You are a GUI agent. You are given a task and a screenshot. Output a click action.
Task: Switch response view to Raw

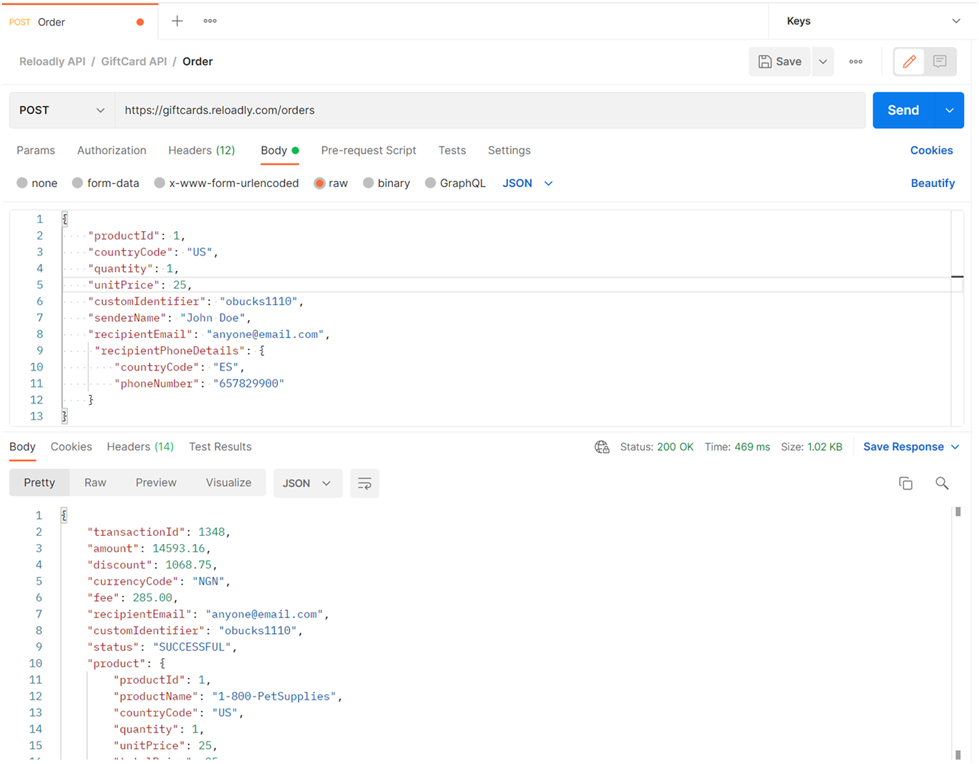click(x=96, y=483)
